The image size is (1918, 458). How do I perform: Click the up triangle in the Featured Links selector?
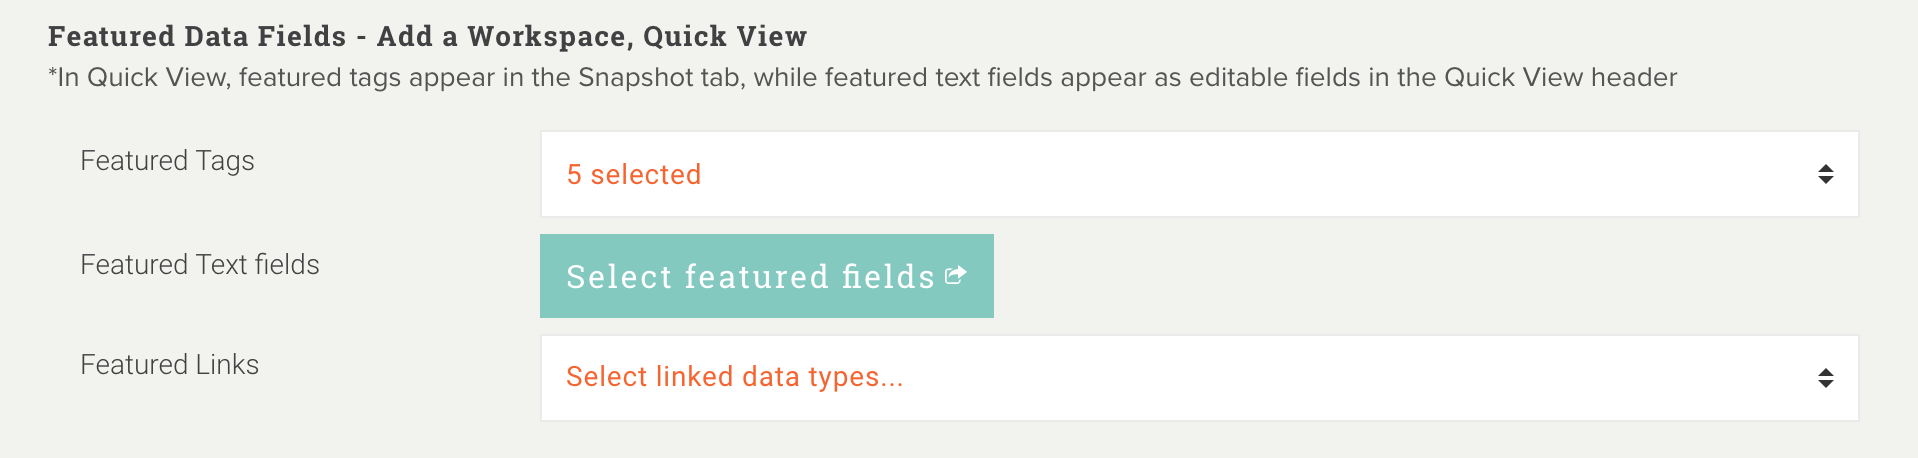(x=1825, y=372)
